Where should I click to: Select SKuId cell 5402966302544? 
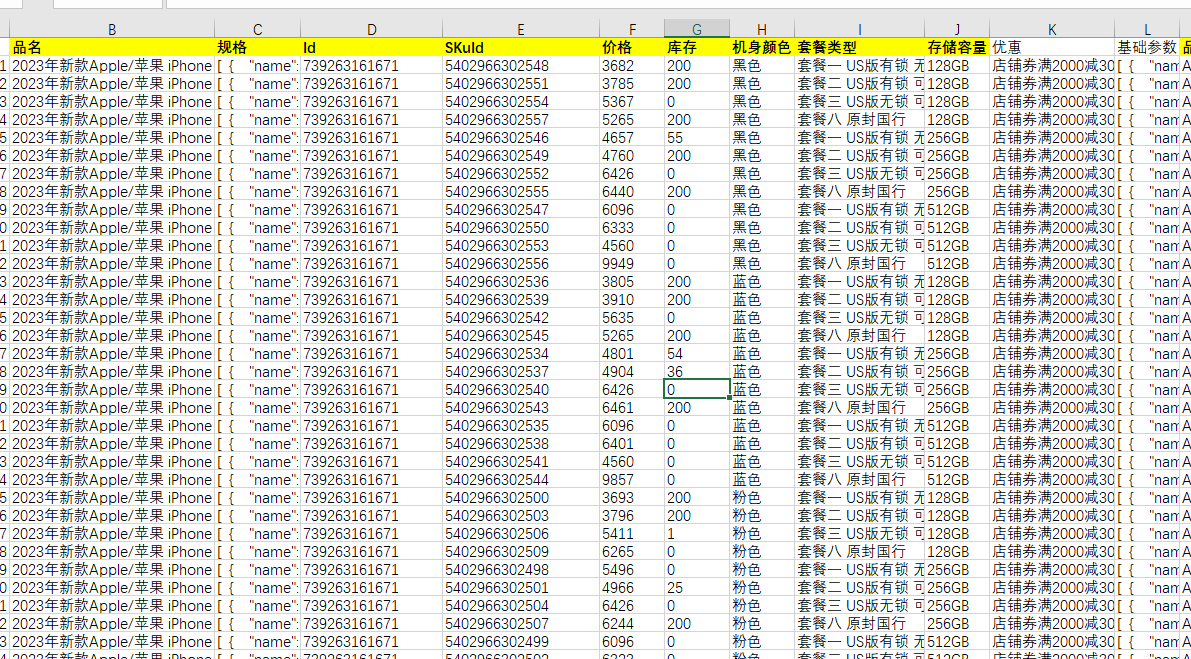[520, 480]
